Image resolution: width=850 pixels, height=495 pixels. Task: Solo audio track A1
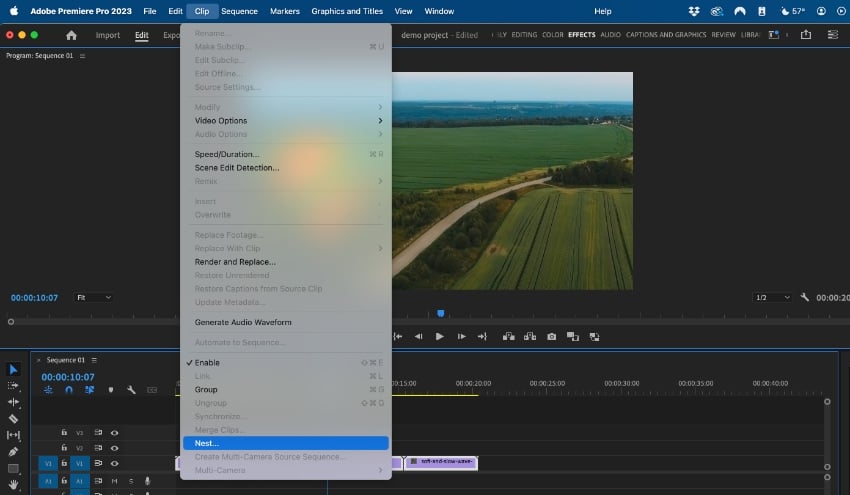(131, 481)
